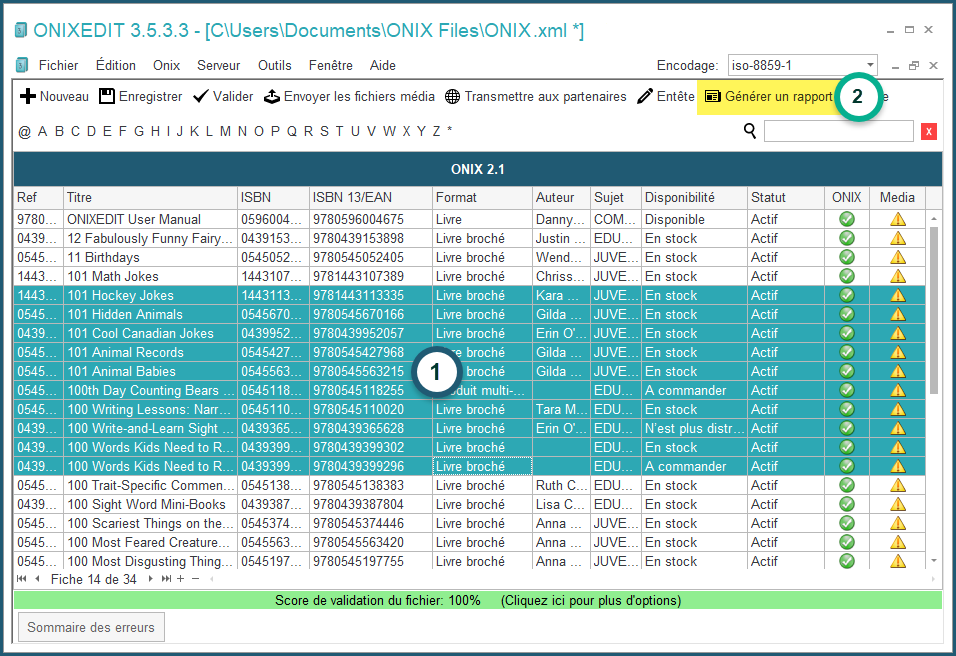Click the Media warning icon for 100 Trait-Specific Commen...
This screenshot has height=656, width=956.
[x=897, y=485]
